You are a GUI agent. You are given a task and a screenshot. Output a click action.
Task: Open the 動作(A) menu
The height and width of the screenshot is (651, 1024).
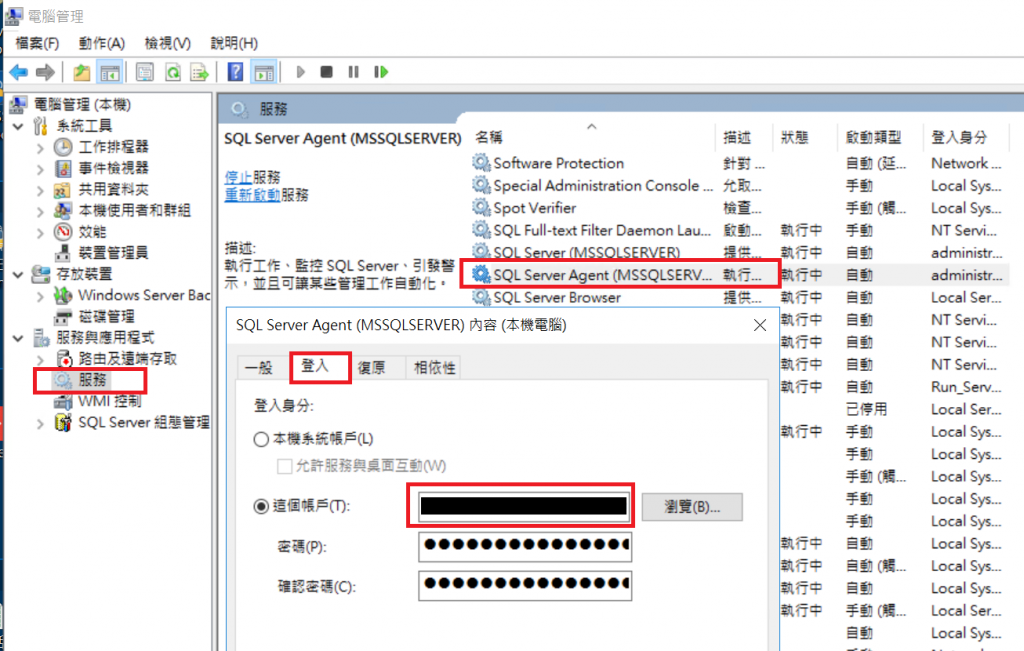[x=101, y=43]
